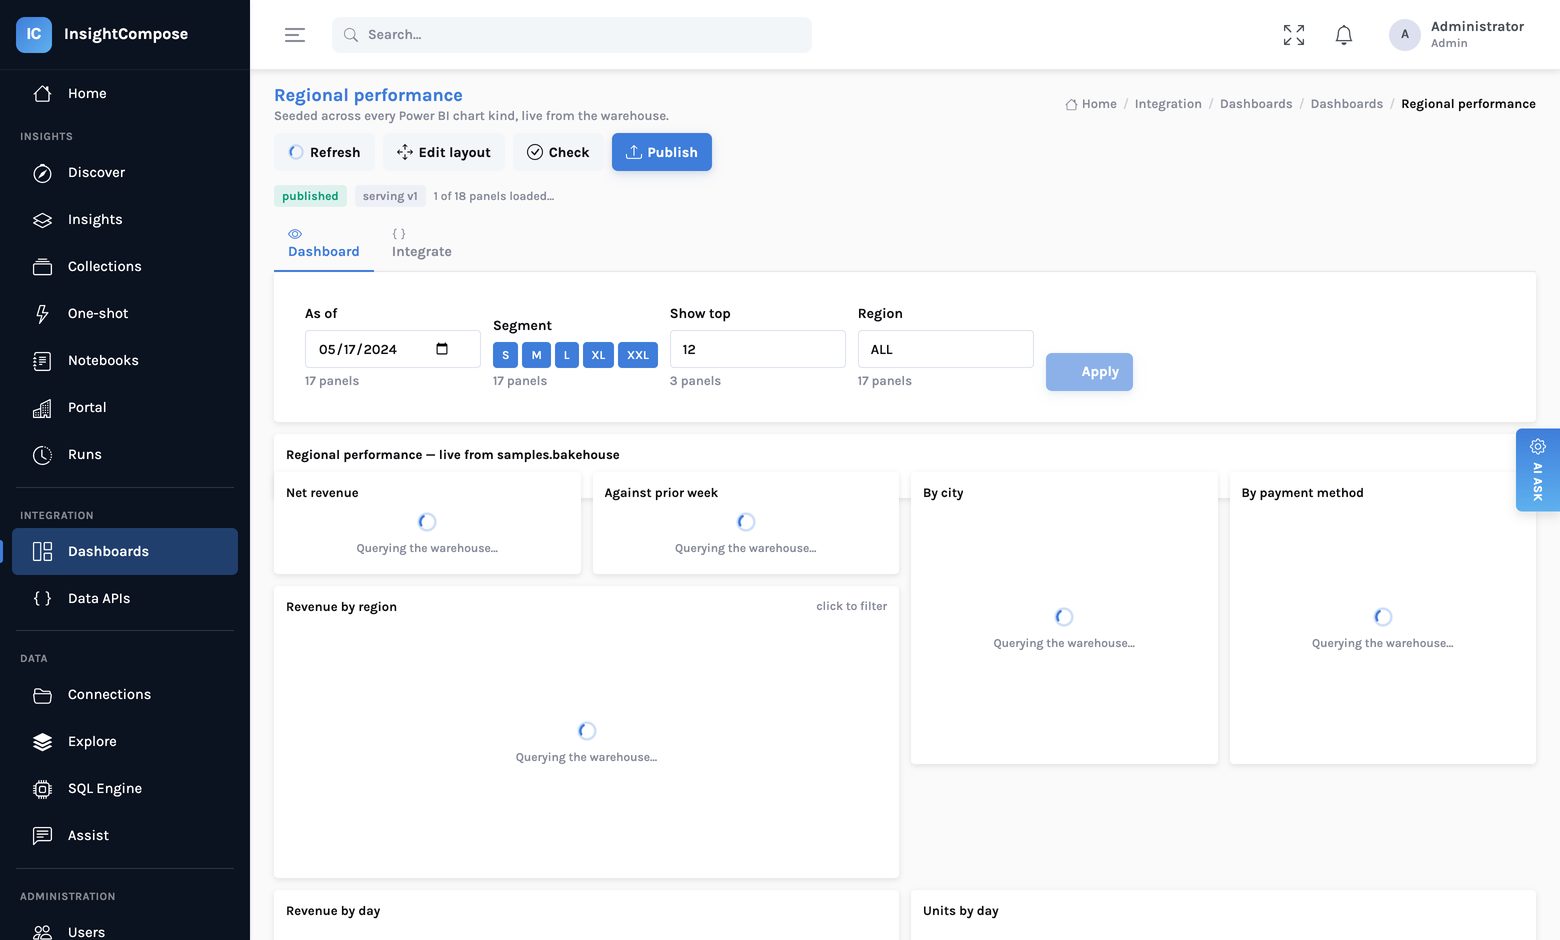Toggle the S segment chip
The image size is (1560, 940).
click(505, 355)
